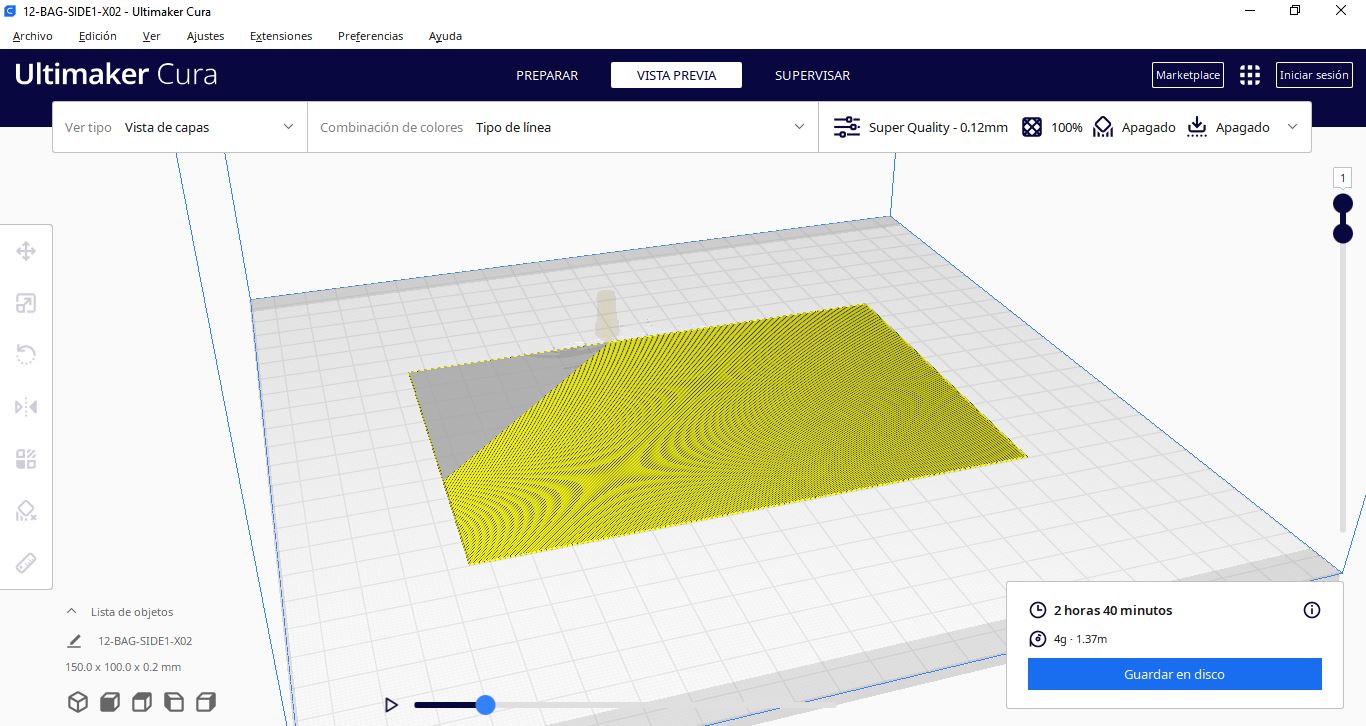Viewport: 1366px width, 726px height.
Task: Switch to top view cube icon
Action: pos(142,702)
